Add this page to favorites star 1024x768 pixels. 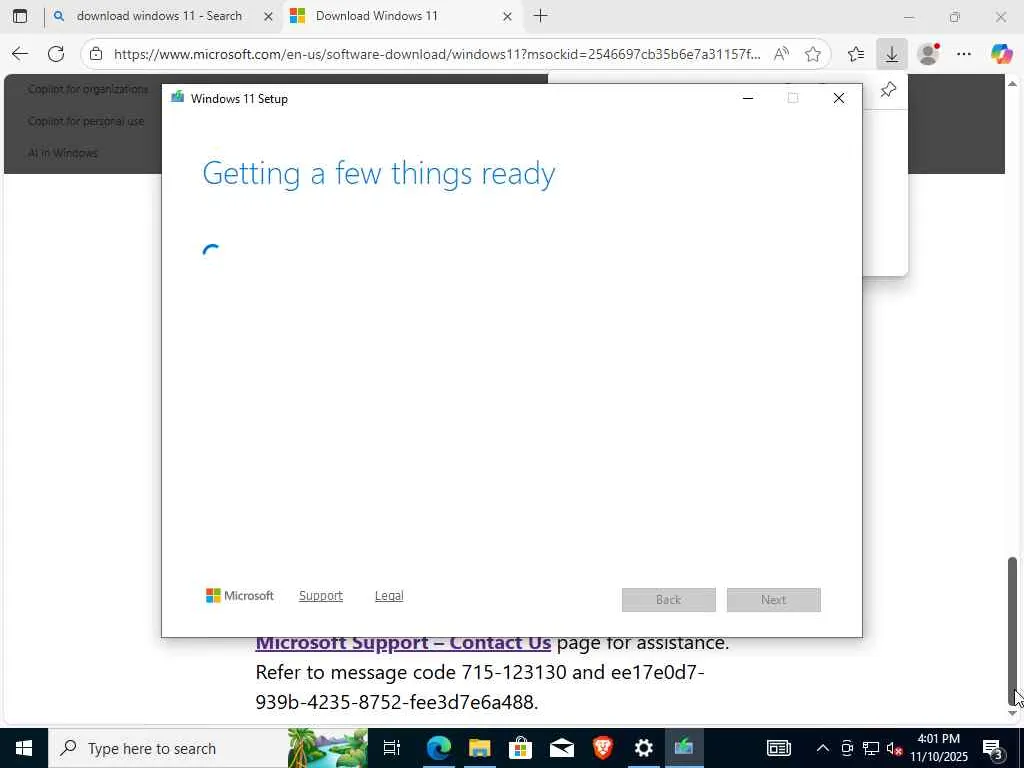click(x=812, y=54)
